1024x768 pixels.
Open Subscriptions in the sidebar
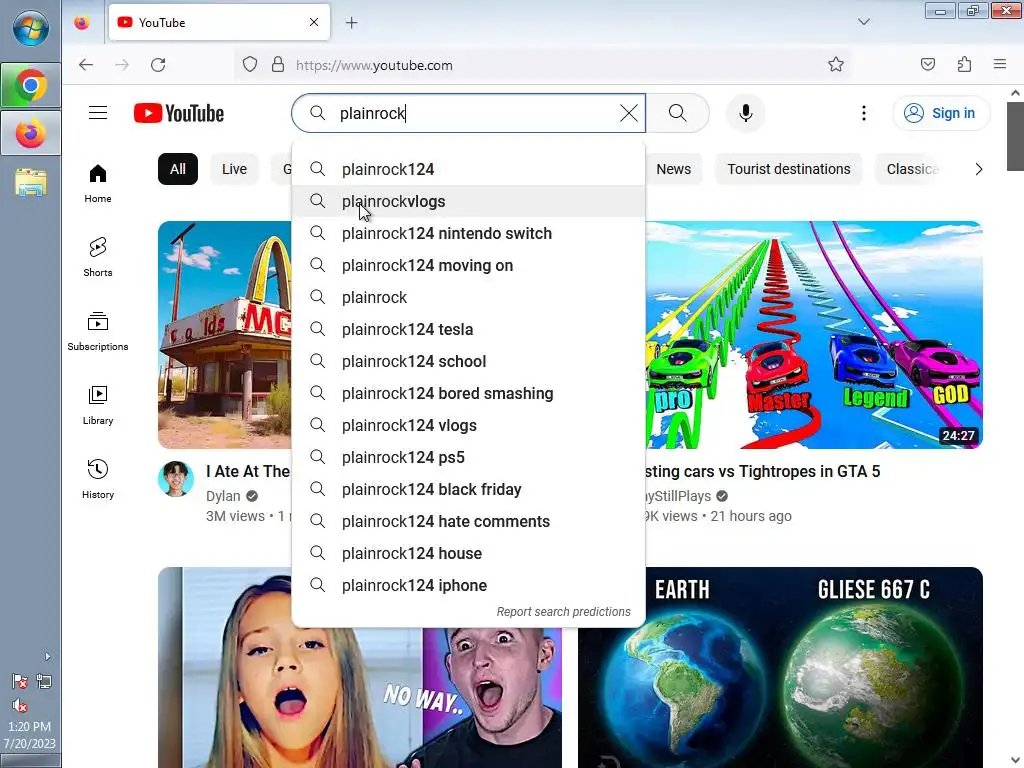97,332
